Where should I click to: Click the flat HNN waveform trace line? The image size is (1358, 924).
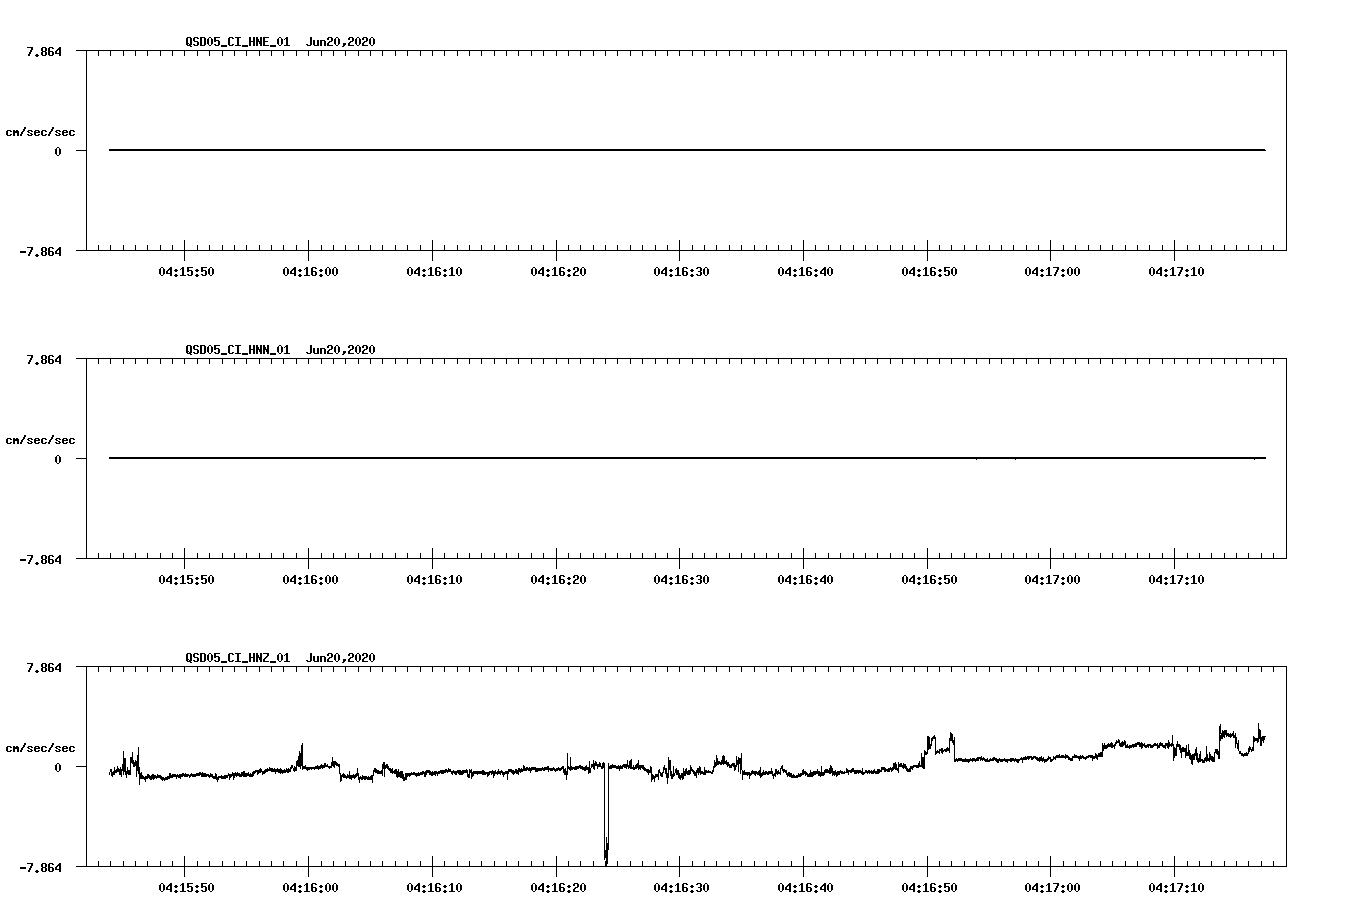click(x=687, y=458)
